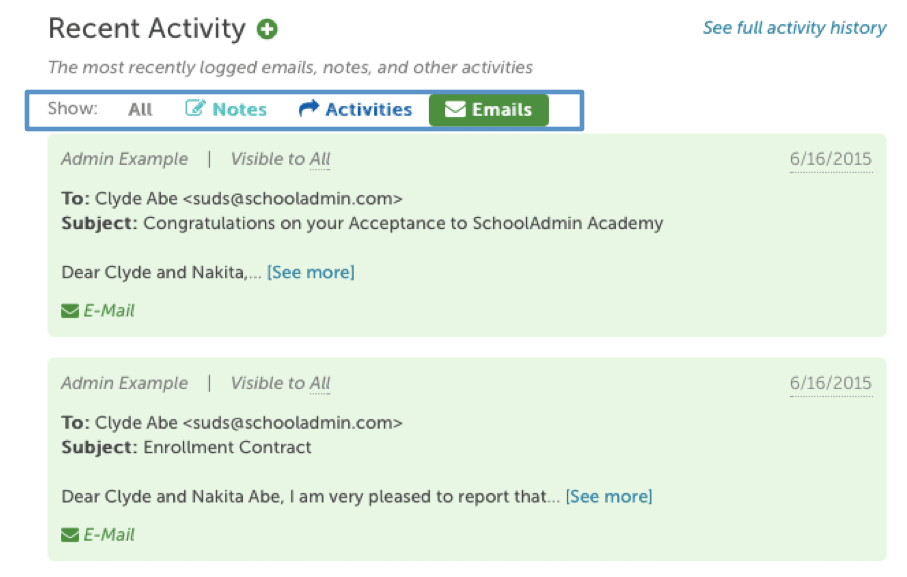Click E-Mail label of first entry
Screen dimensions: 907x577
coord(109,311)
